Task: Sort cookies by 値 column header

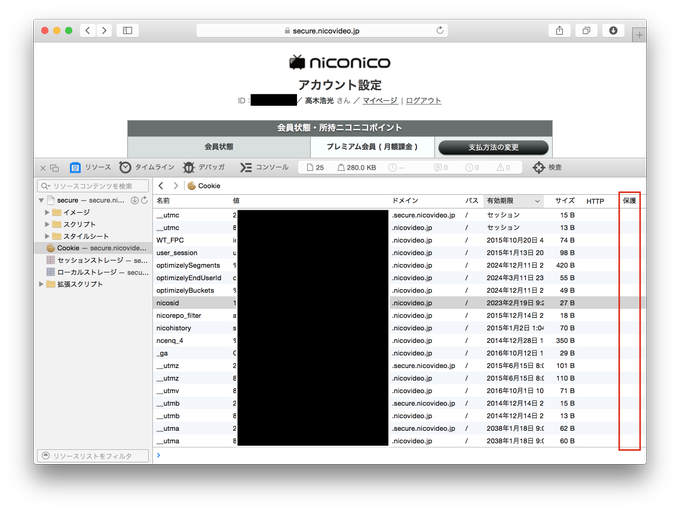Action: (310, 201)
